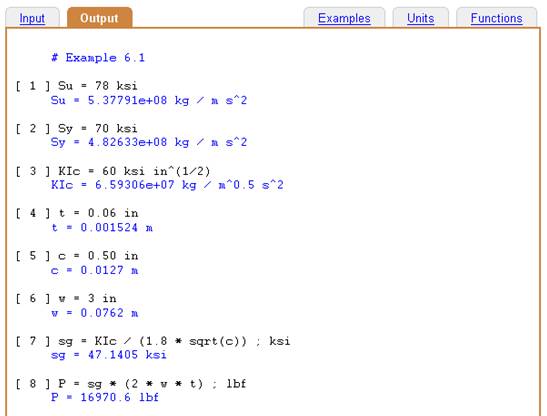
Task: Click the KIc = 6.59306e+07 result line
Action: tap(167, 185)
